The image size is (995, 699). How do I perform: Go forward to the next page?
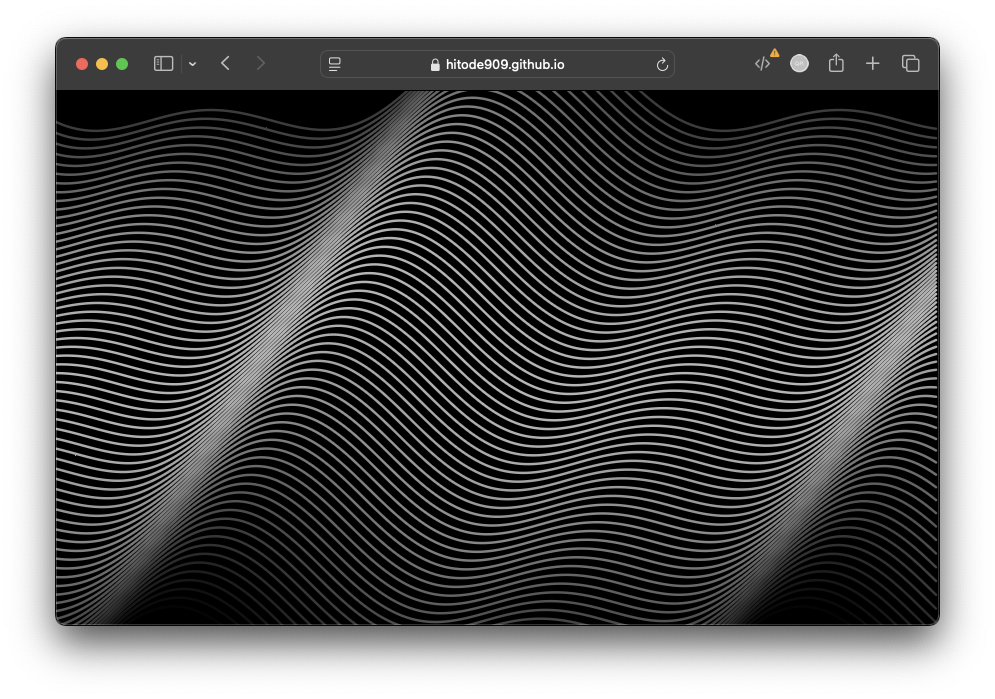click(260, 63)
